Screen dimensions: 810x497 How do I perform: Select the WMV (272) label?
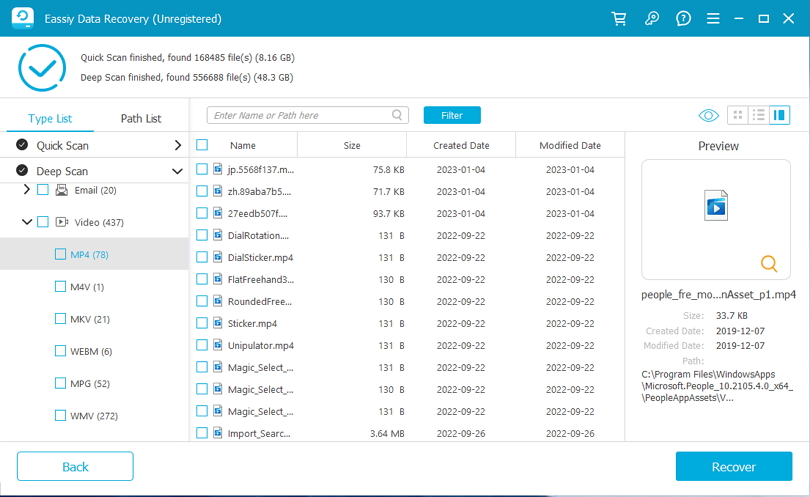(94, 416)
